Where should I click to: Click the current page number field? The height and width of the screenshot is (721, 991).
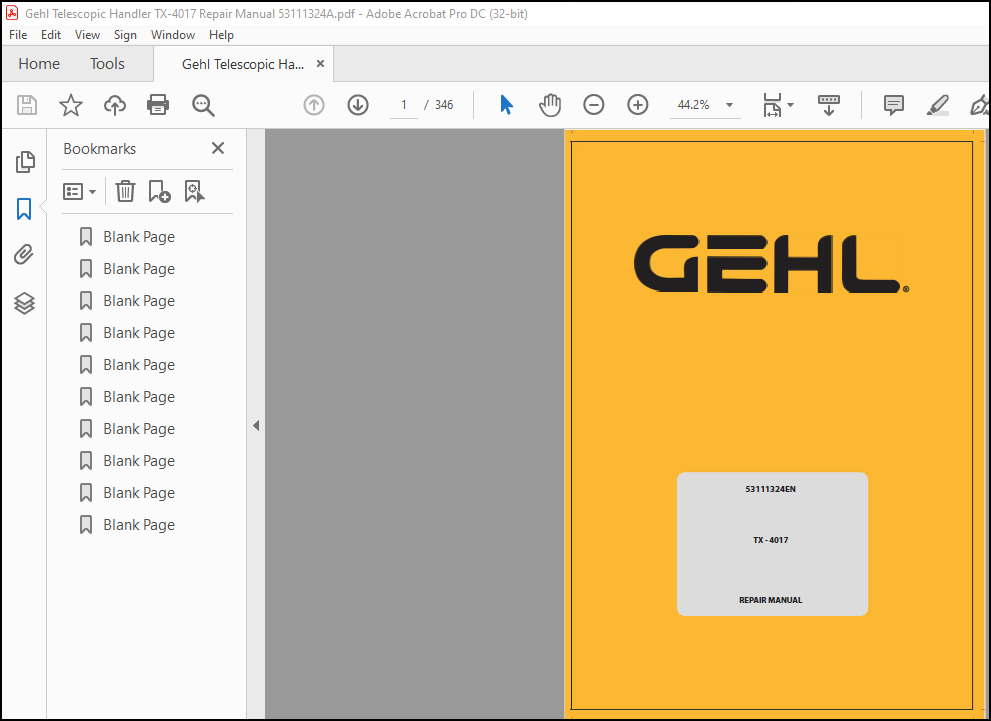tap(404, 105)
